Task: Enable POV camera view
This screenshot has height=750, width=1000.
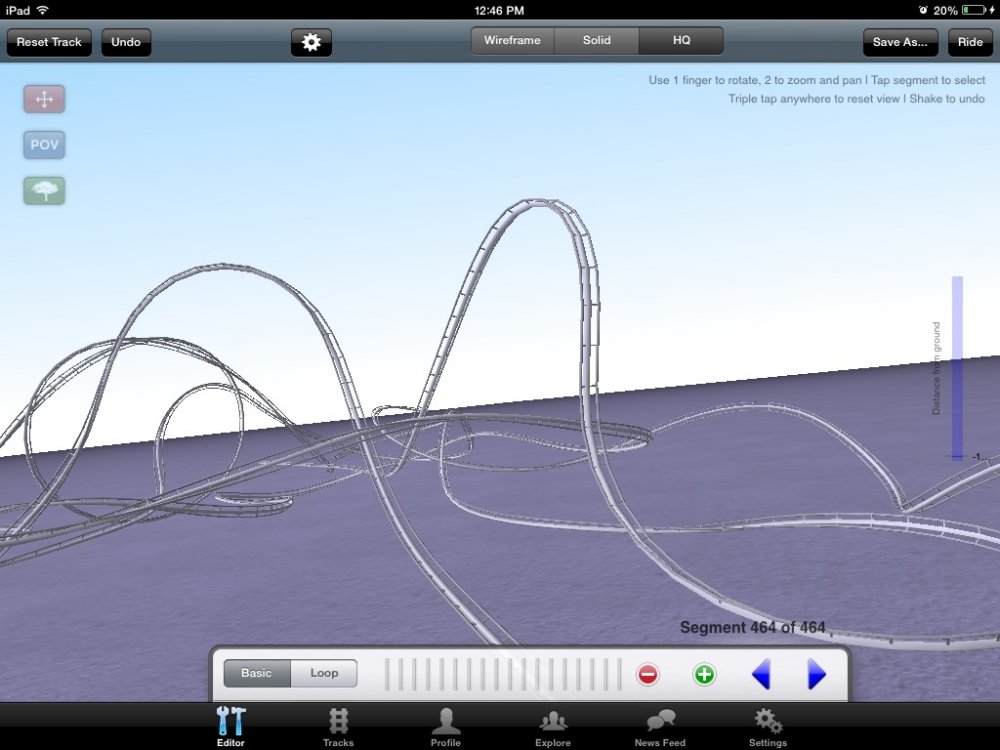Action: click(44, 145)
